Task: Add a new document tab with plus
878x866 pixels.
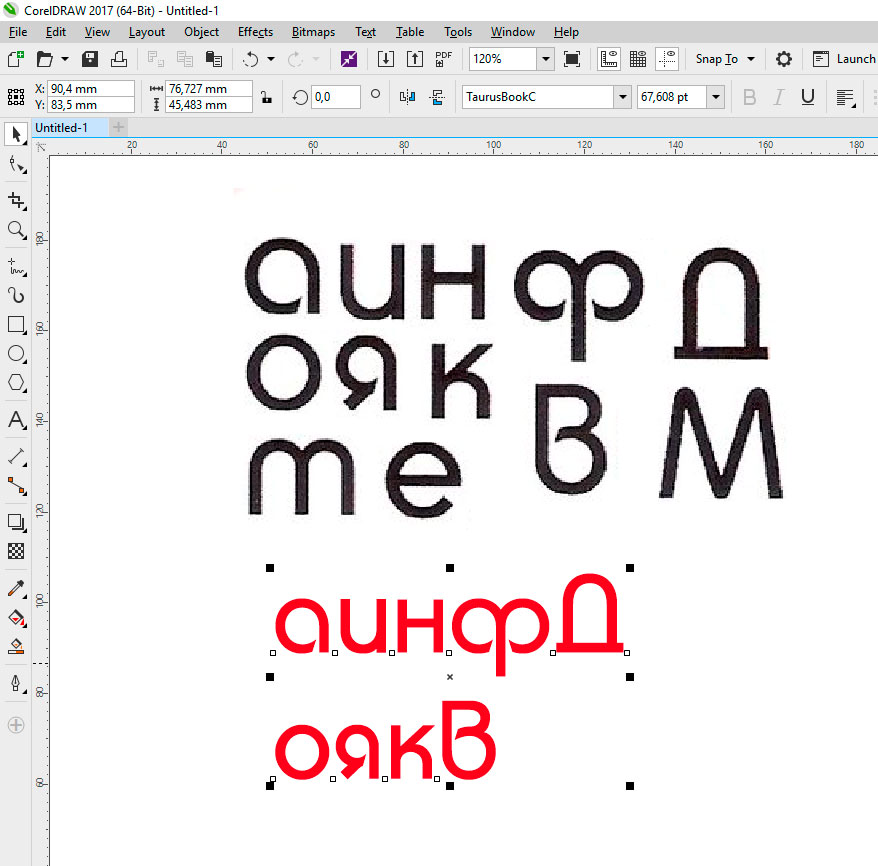Action: click(119, 128)
